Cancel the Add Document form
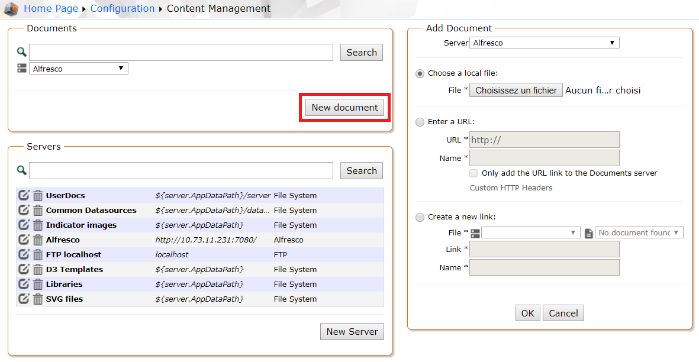 pos(563,313)
